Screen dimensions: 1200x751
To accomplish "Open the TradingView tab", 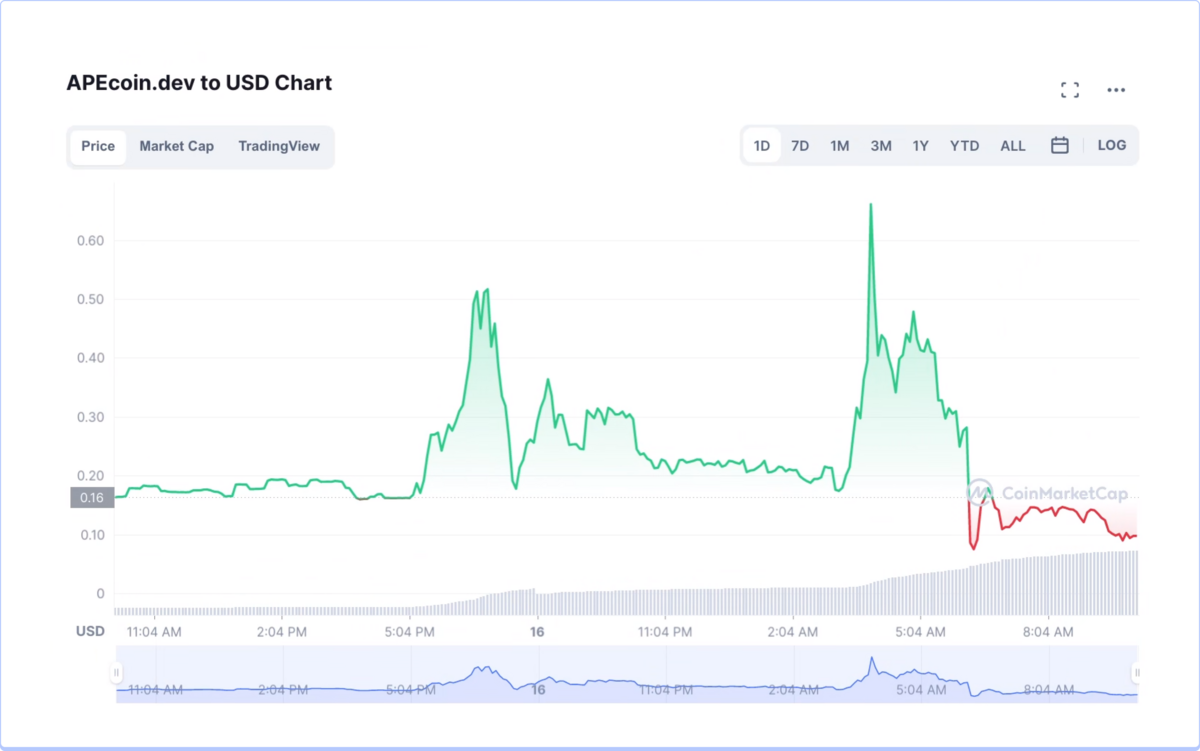I will point(279,146).
